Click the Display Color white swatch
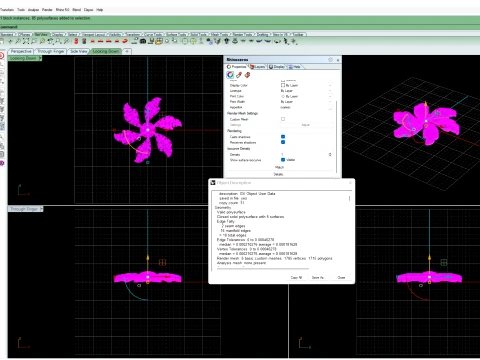 283,85
